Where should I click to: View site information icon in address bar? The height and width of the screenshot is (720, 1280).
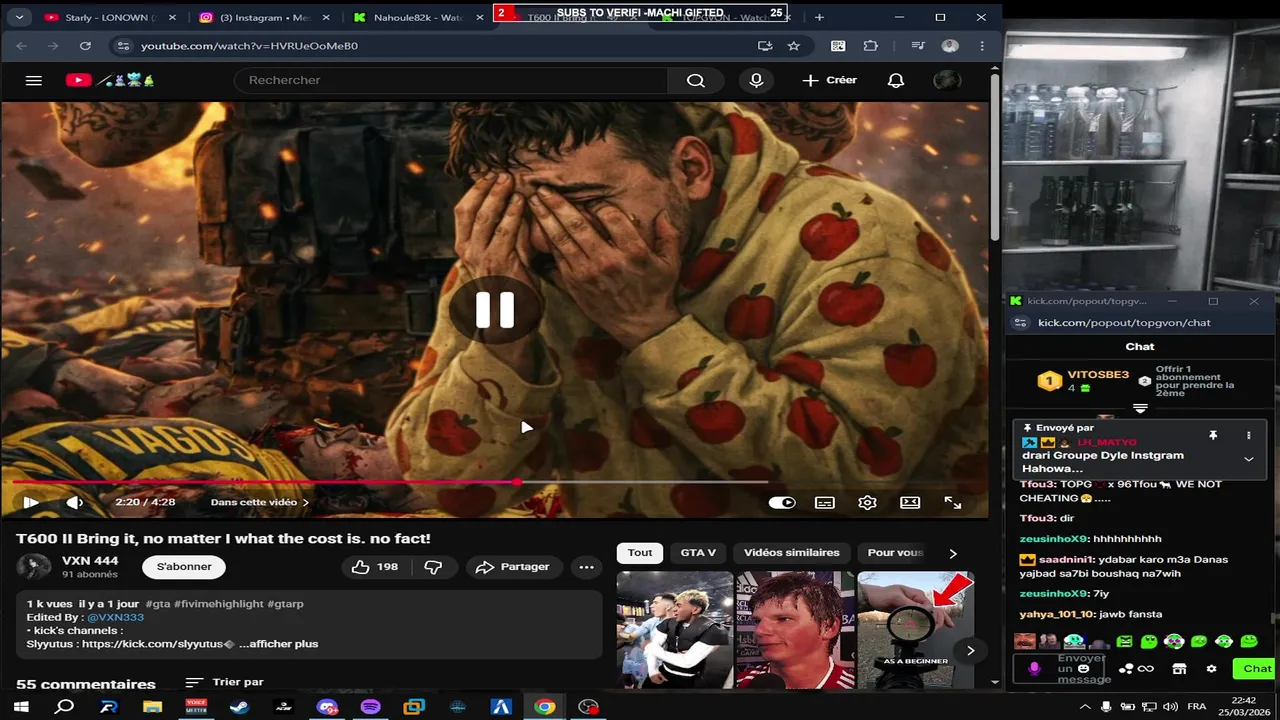click(122, 46)
